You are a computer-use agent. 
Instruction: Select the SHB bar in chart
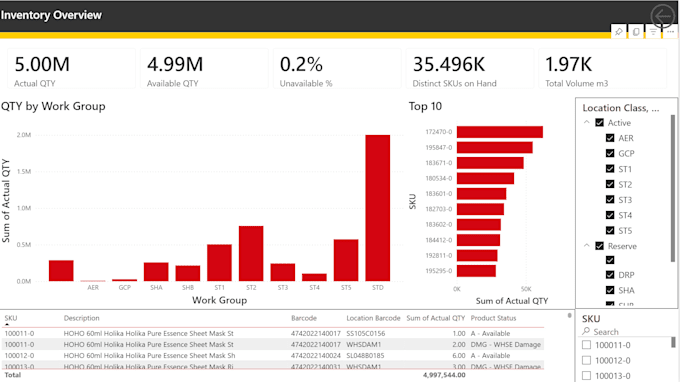pyautogui.click(x=188, y=273)
